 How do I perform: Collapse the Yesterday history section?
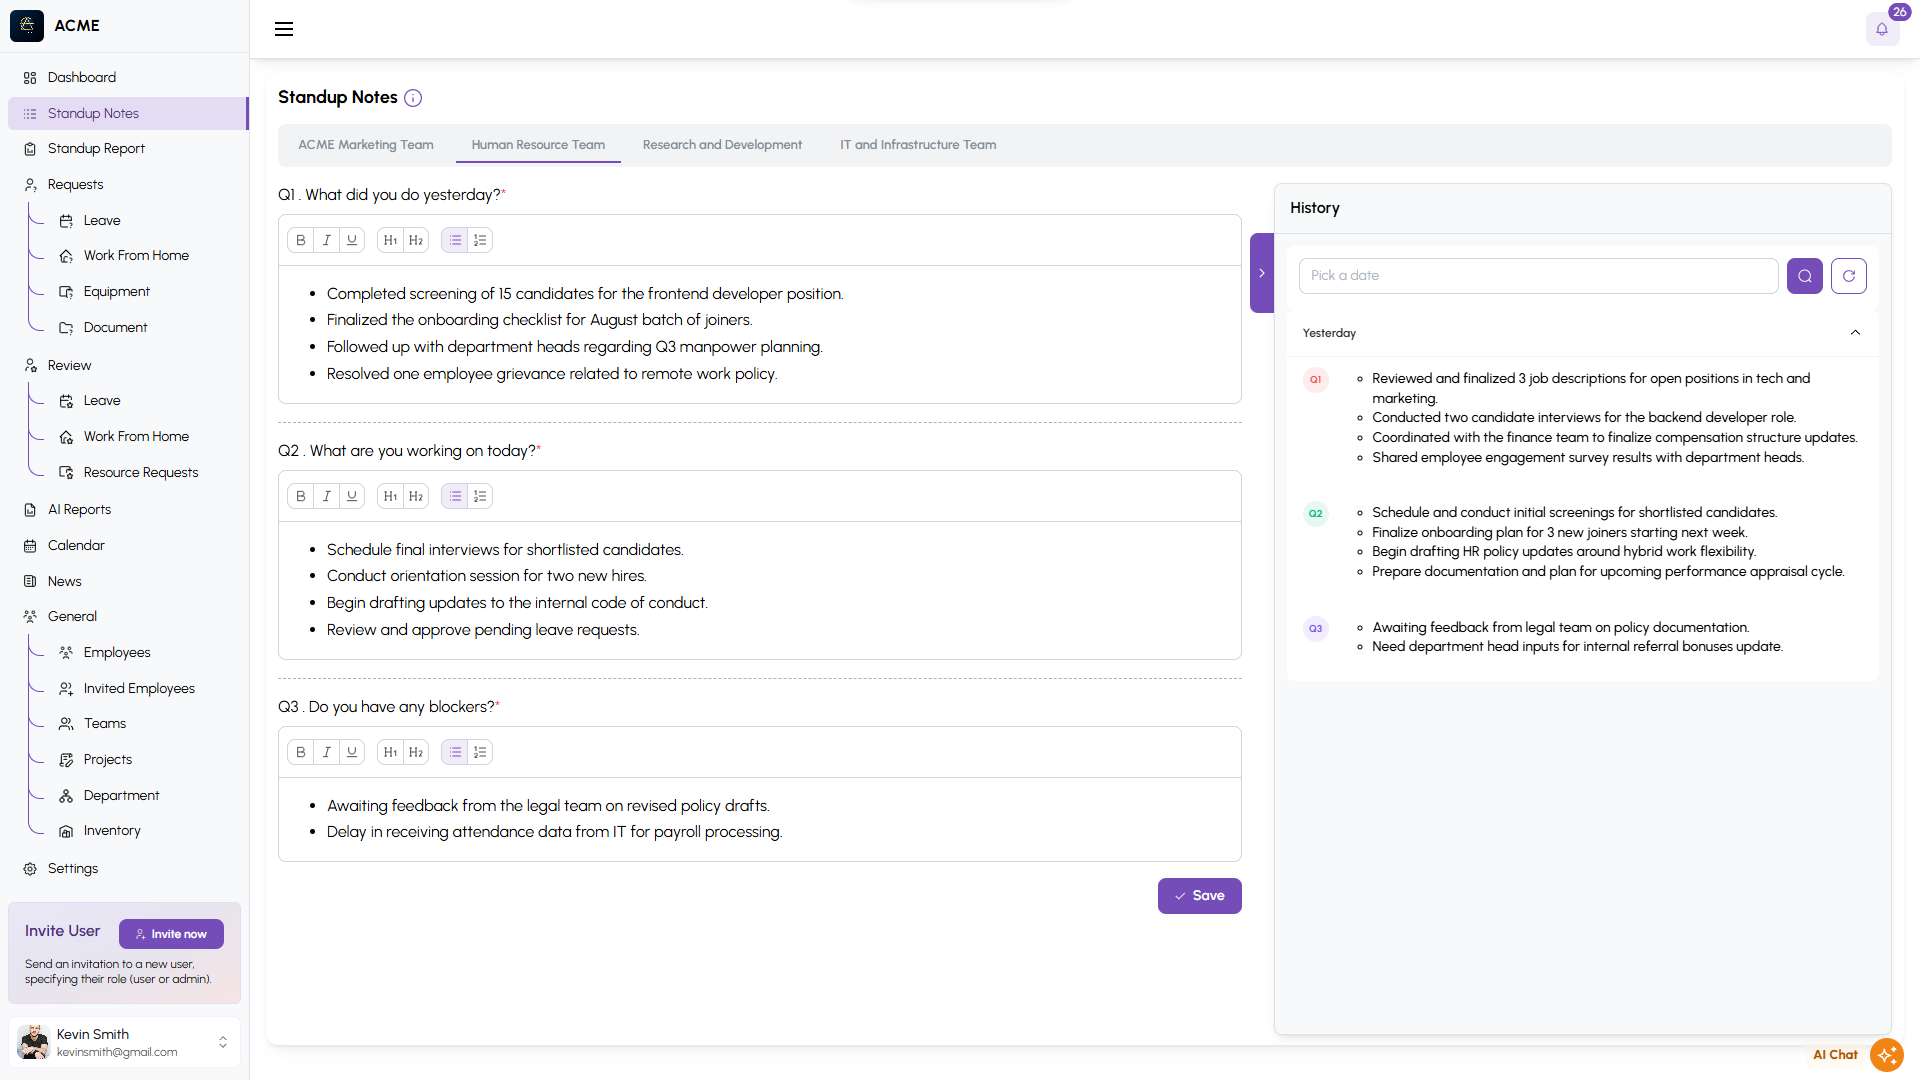1855,333
